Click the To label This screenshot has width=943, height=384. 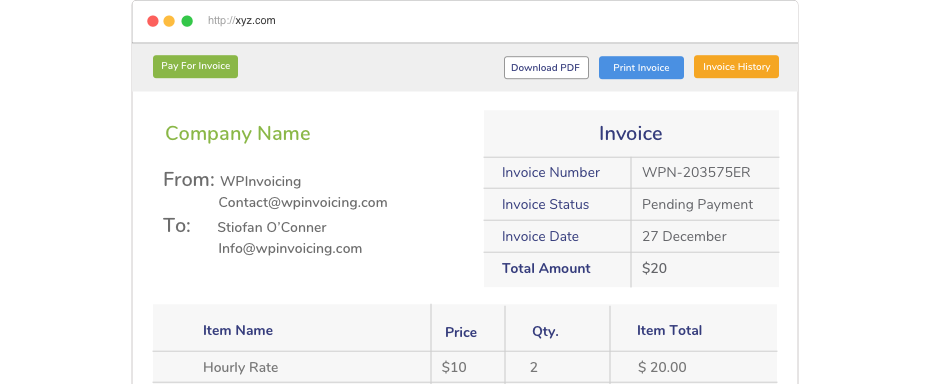177,225
